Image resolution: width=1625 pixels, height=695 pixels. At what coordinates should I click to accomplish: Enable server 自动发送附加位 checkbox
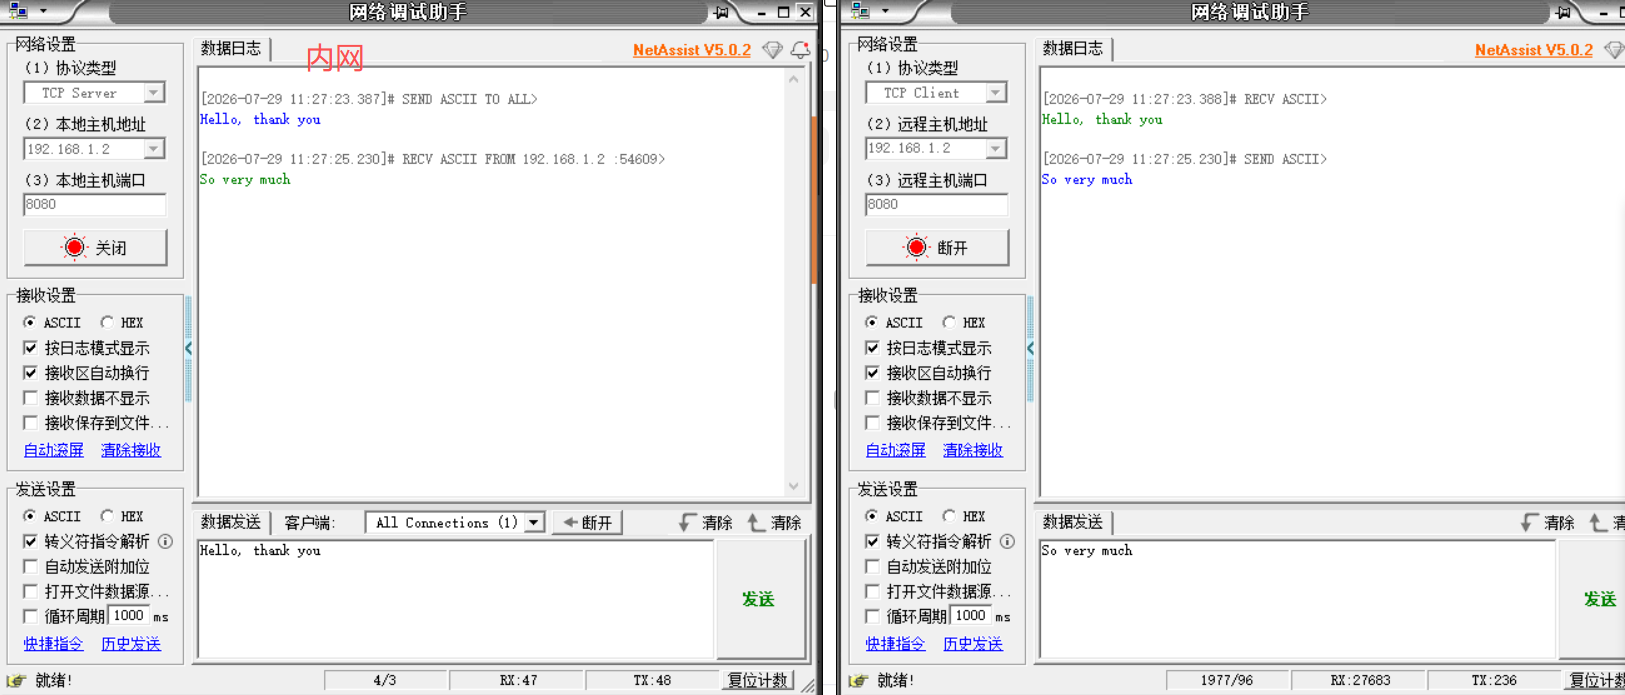pyautogui.click(x=30, y=566)
